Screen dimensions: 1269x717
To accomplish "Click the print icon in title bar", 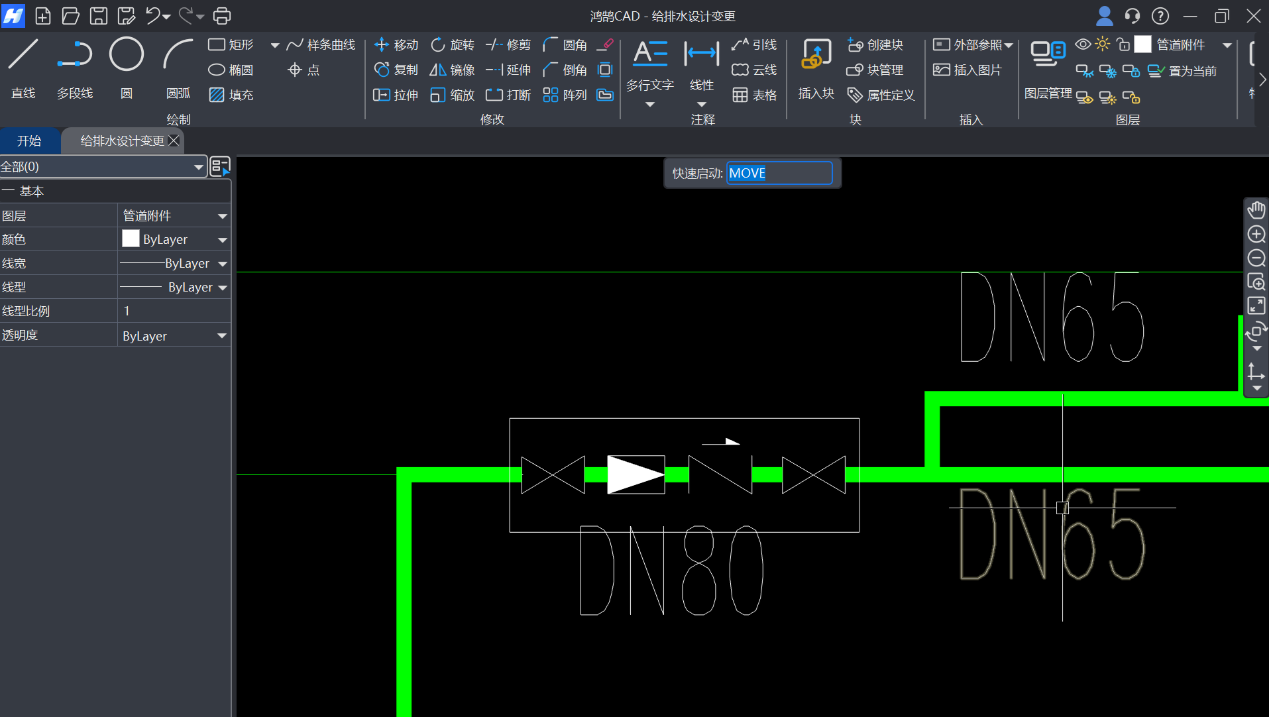I will point(222,16).
